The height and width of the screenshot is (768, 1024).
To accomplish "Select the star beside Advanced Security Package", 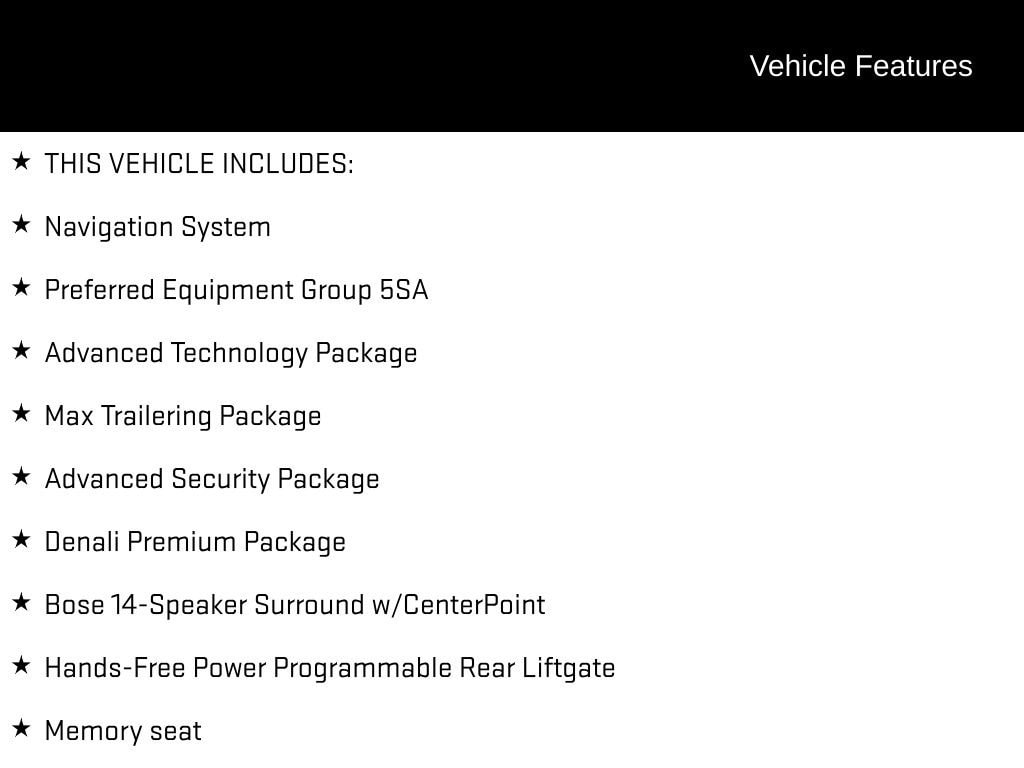I will click(21, 477).
